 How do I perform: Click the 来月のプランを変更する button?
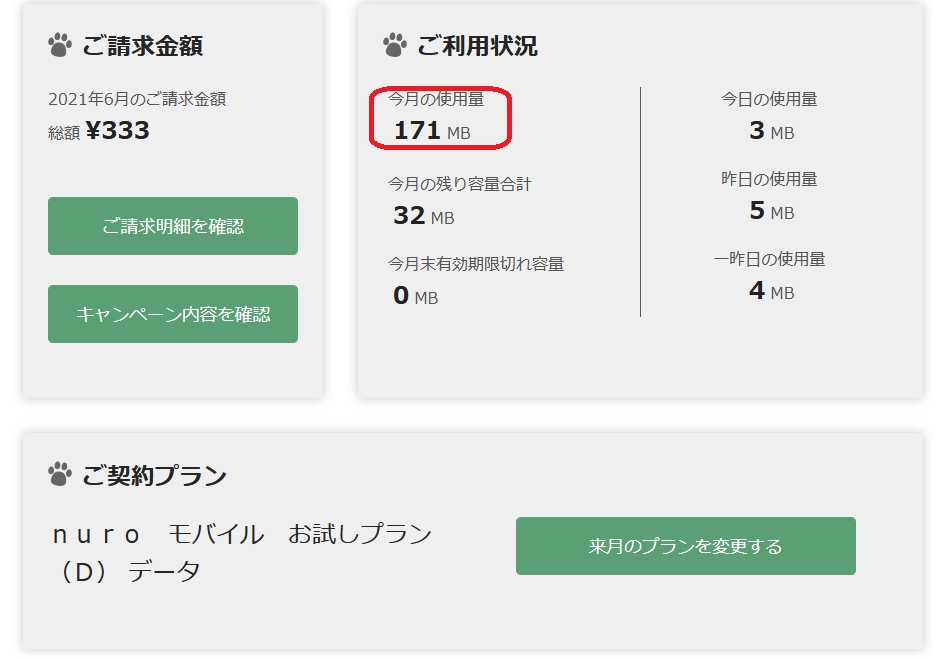point(685,546)
